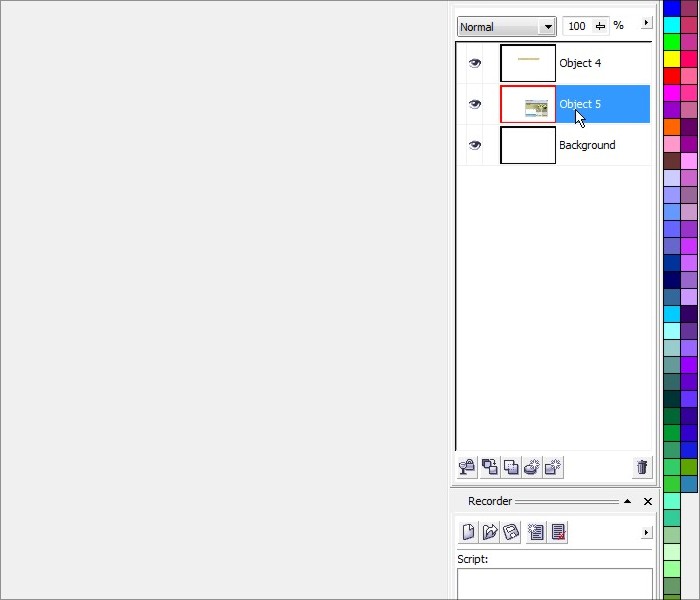Toggle visibility of Object 5
The height and width of the screenshot is (600, 700).
click(x=474, y=104)
